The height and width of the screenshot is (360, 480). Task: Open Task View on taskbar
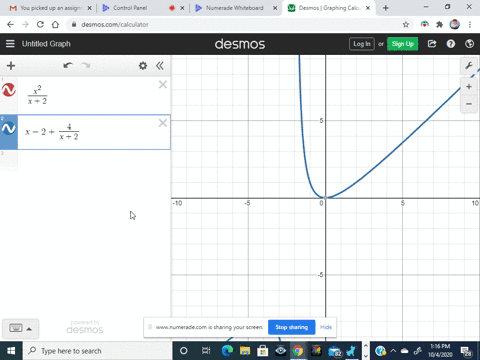pyautogui.click(x=206, y=351)
